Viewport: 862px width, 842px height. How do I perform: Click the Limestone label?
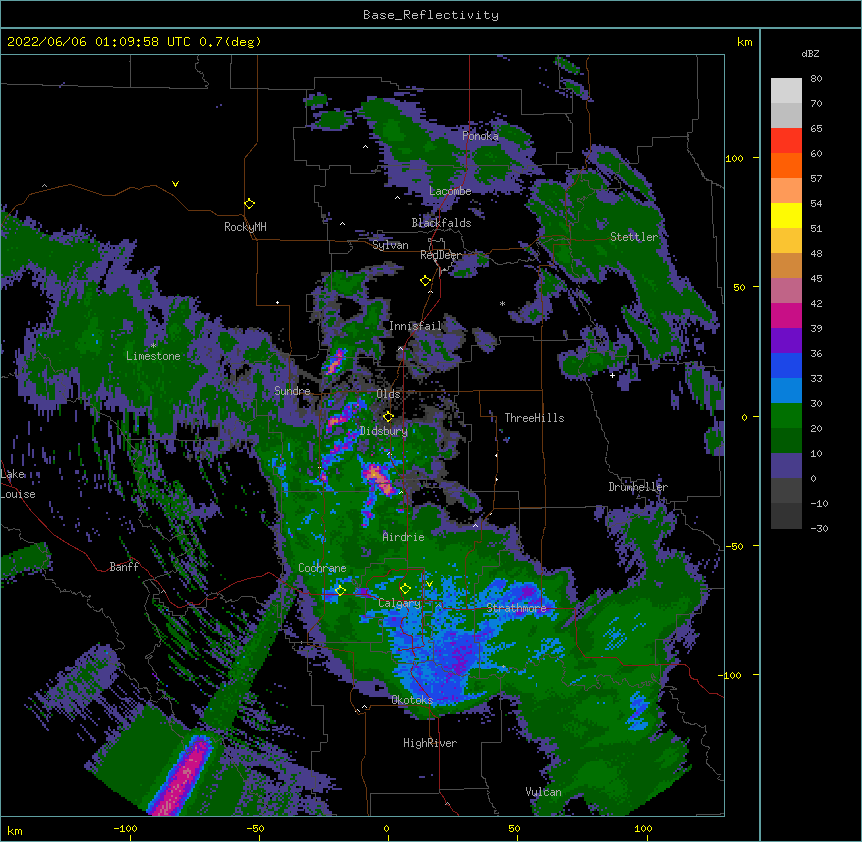153,356
